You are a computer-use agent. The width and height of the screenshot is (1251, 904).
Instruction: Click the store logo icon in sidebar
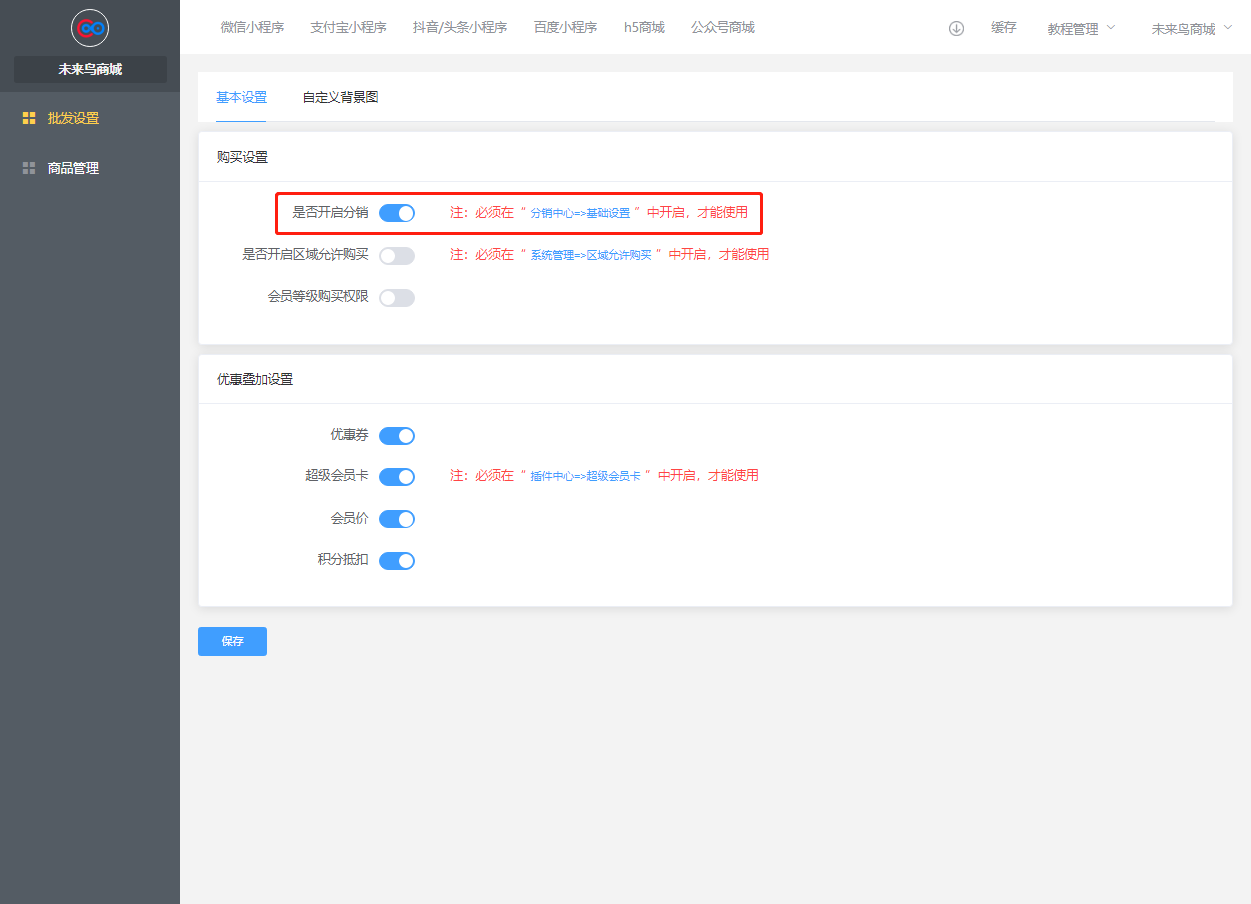click(x=90, y=28)
